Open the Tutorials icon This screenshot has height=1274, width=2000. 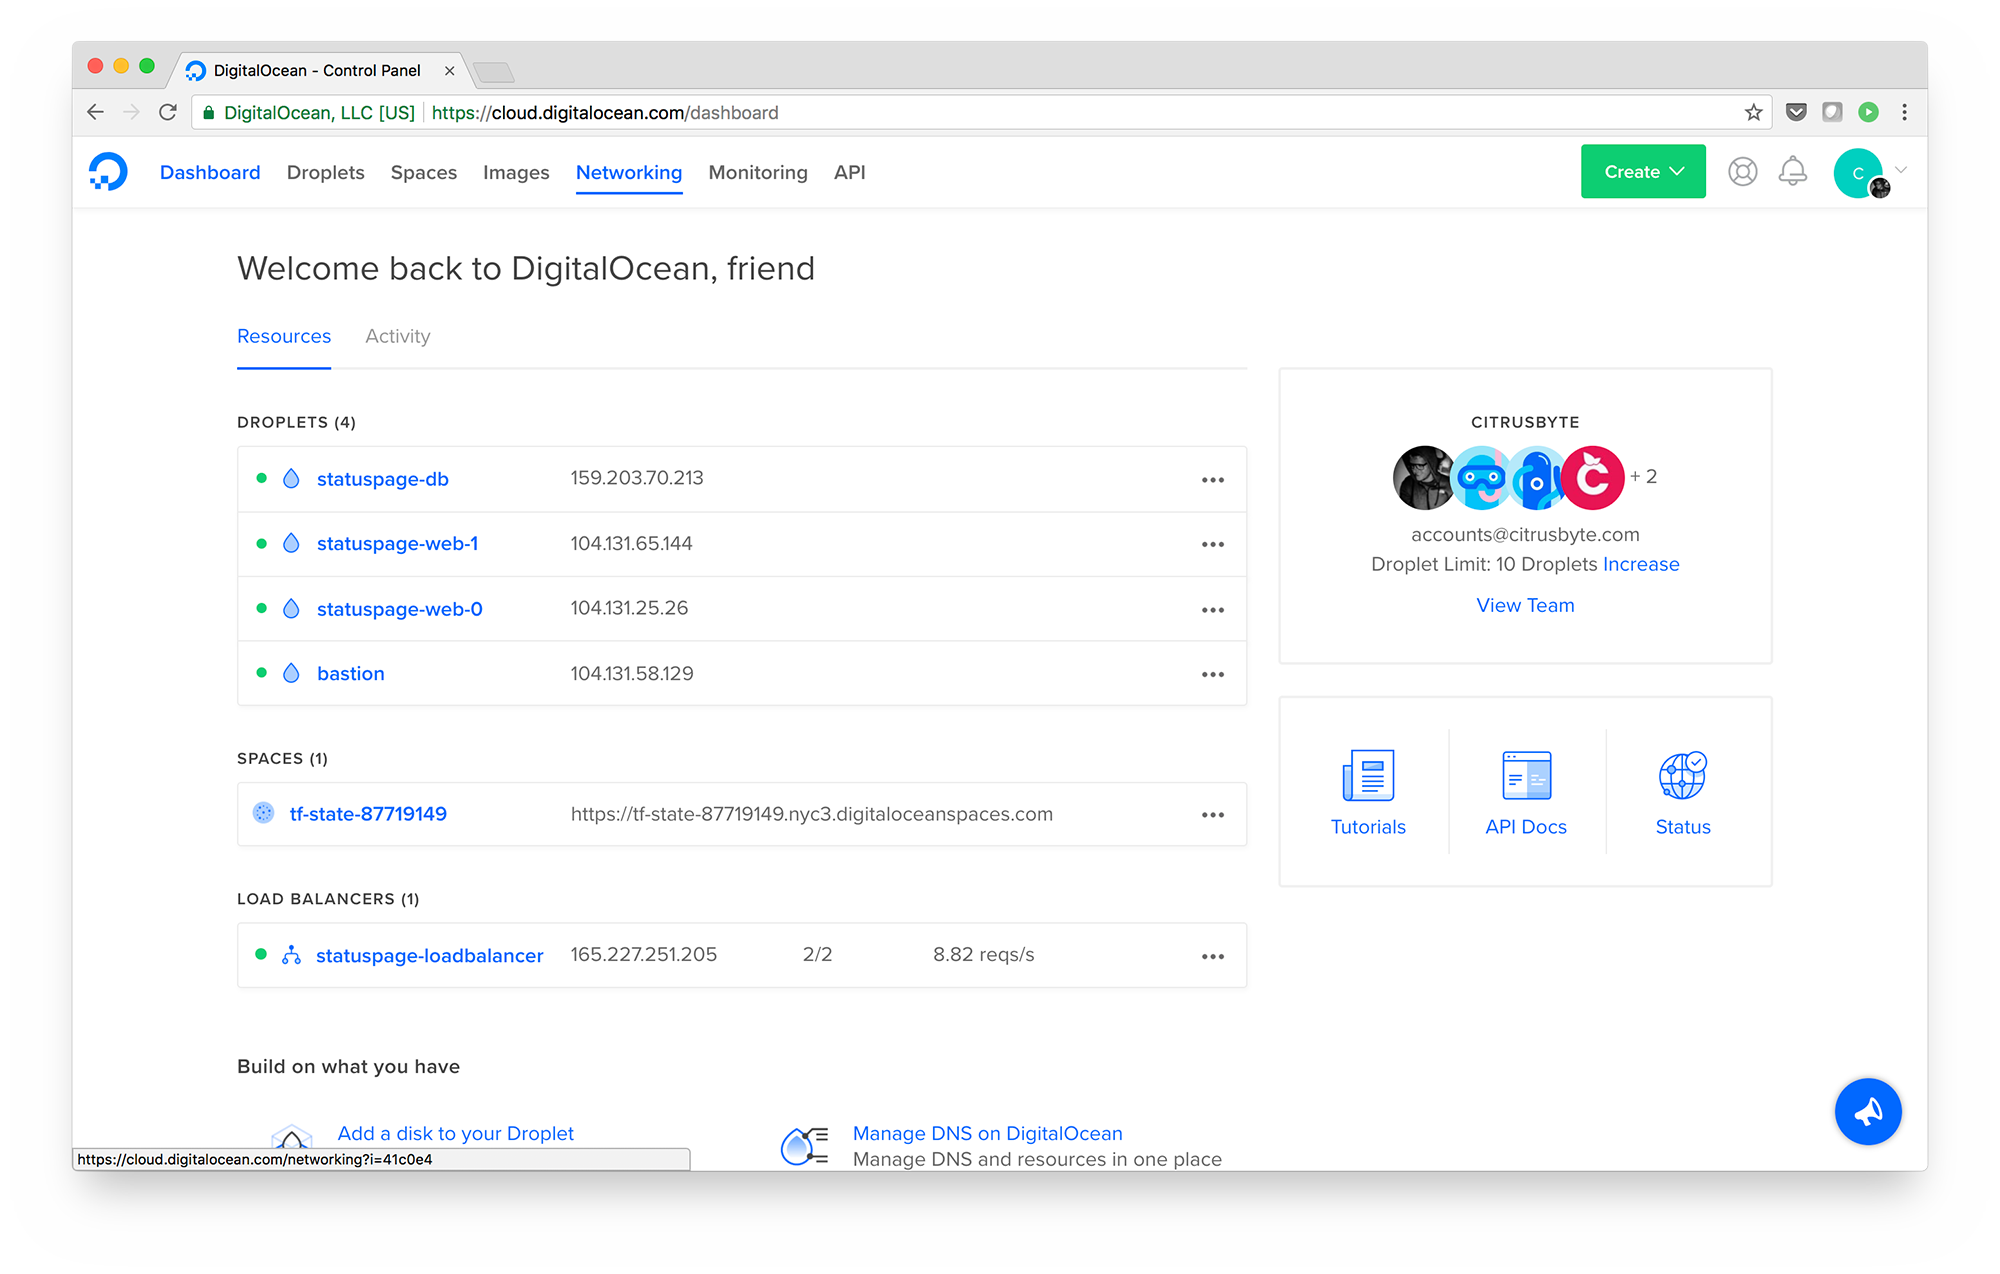pos(1367,776)
